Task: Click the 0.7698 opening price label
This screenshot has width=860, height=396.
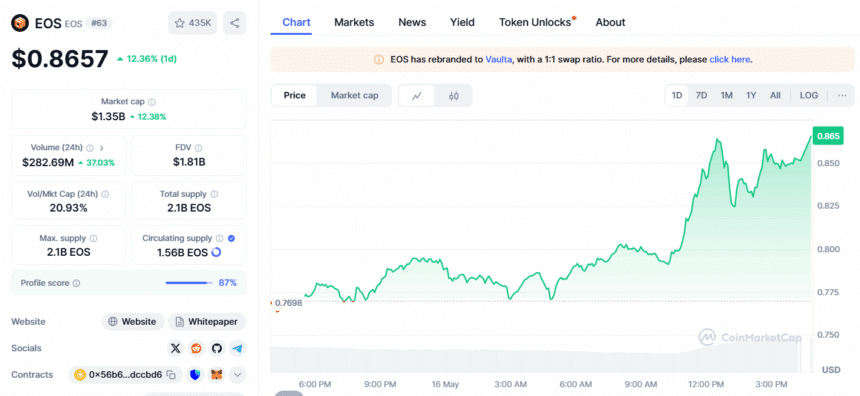Action: coord(288,302)
